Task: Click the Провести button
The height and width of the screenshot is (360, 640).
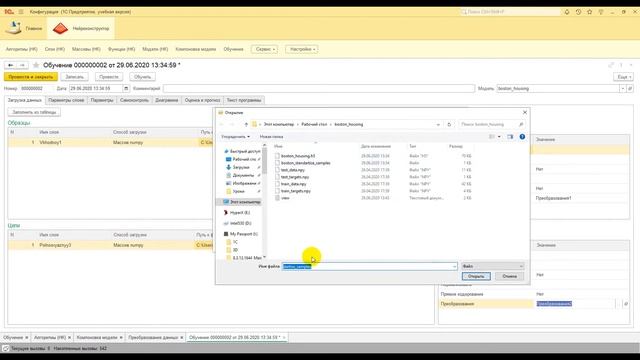Action: [x=109, y=77]
